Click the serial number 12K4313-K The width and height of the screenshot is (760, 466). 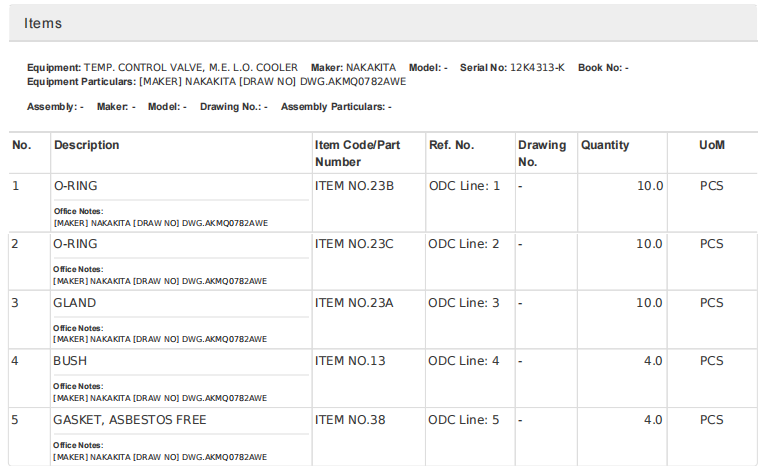point(537,68)
